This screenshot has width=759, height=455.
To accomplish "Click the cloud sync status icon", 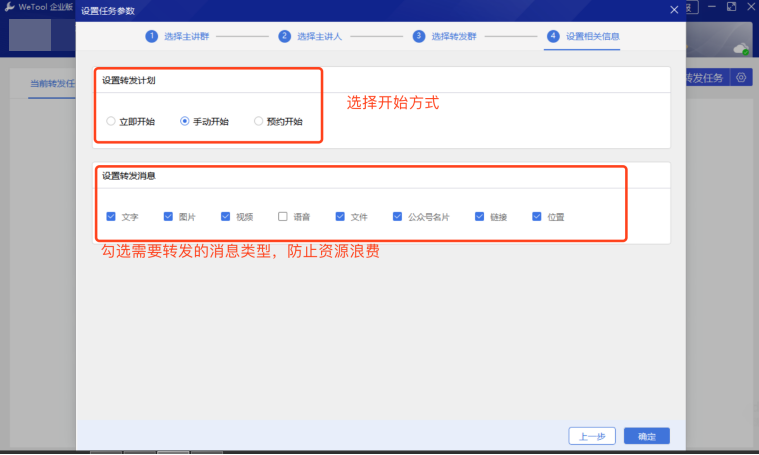I will pyautogui.click(x=741, y=48).
